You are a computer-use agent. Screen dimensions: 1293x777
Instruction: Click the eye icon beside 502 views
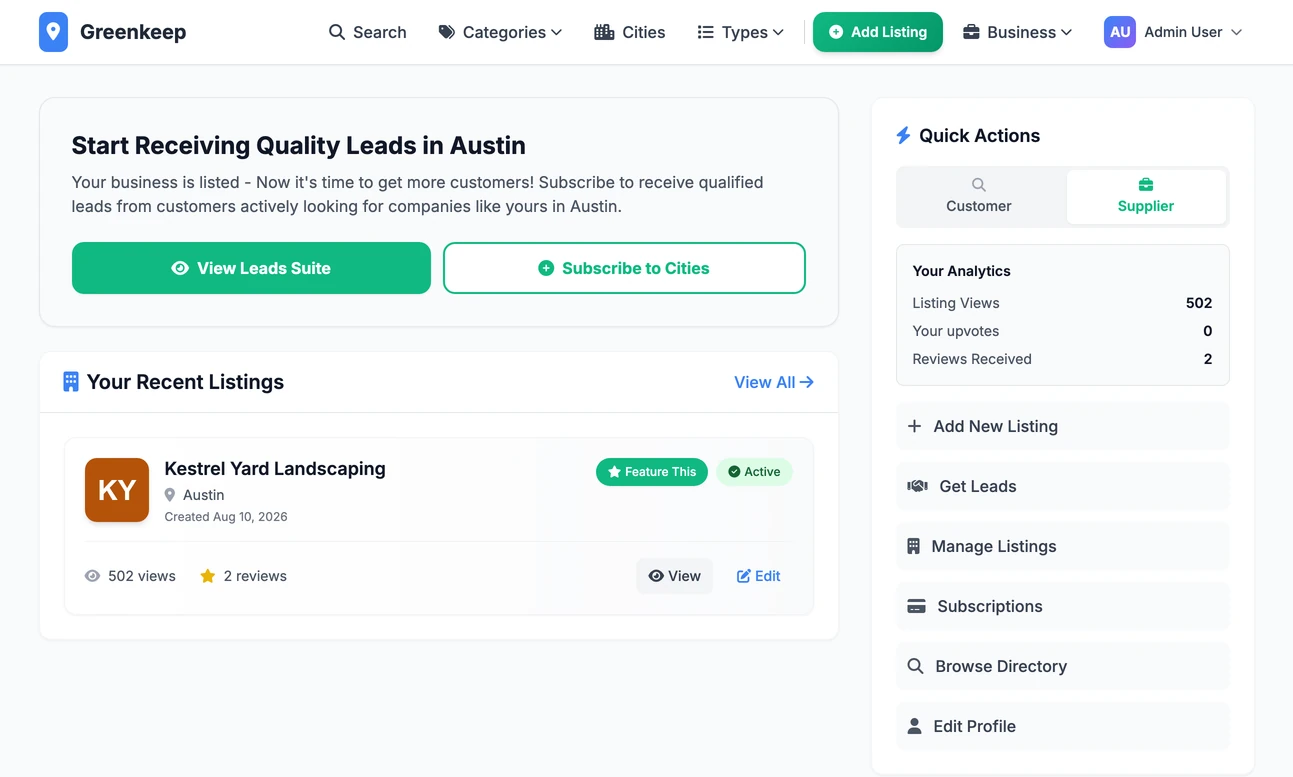(x=93, y=576)
